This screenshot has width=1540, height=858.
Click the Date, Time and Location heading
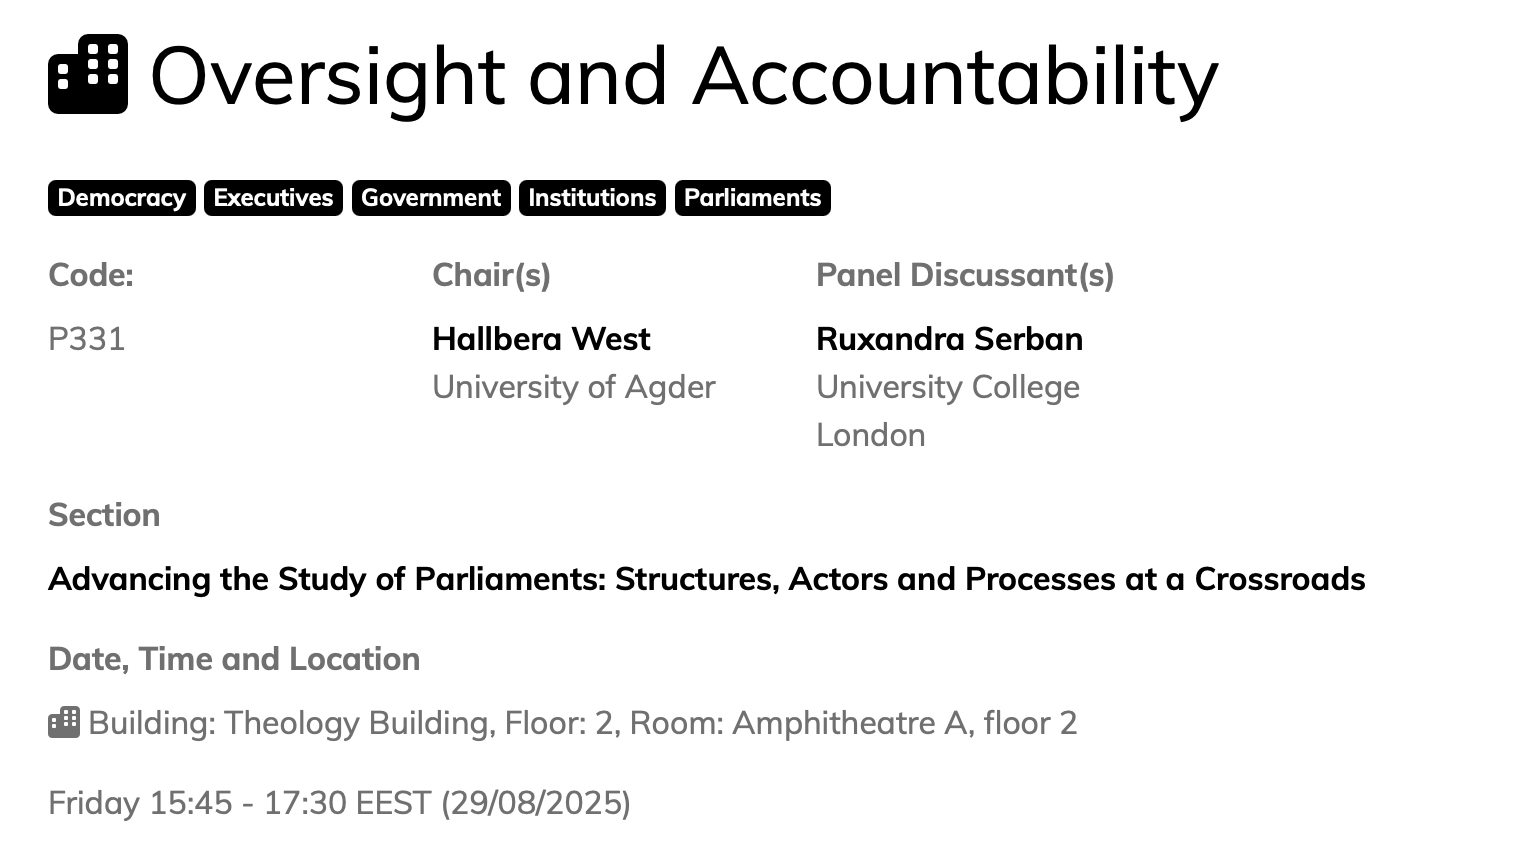pos(234,659)
